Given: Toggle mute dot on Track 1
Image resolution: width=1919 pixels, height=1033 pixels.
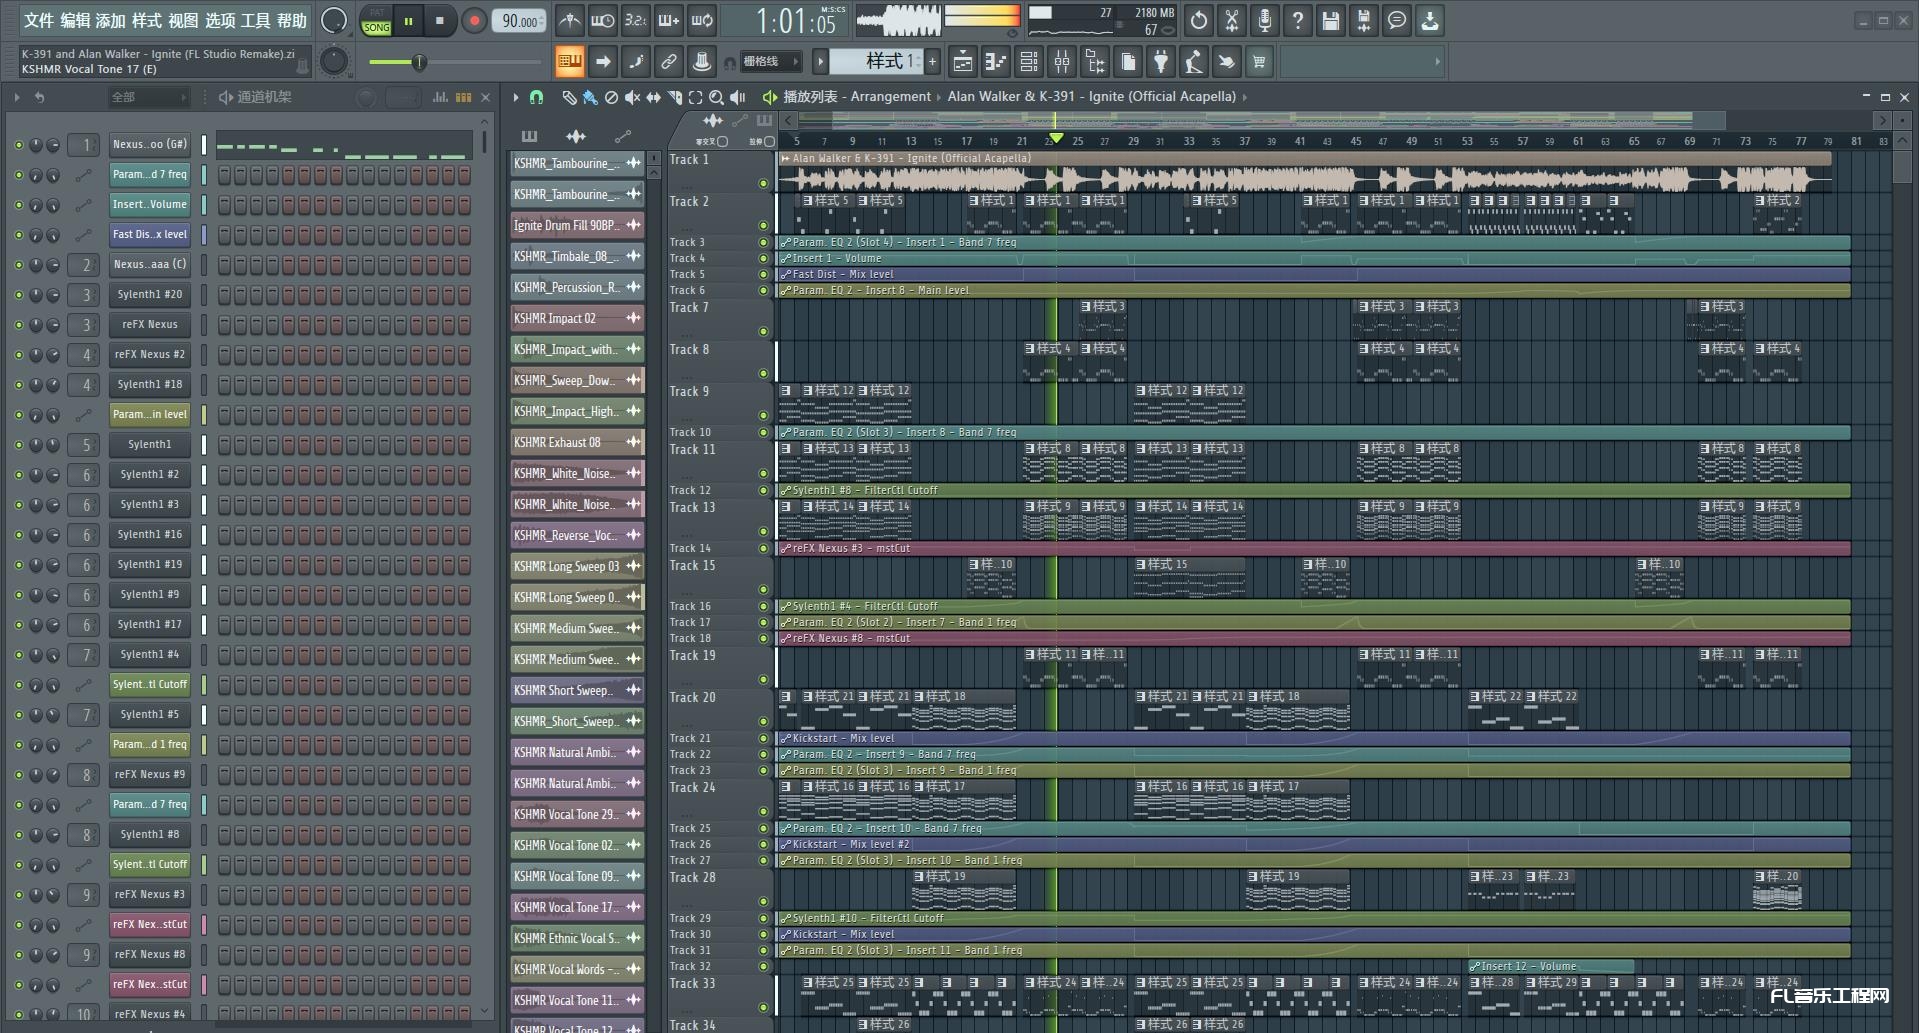Looking at the screenshot, I should tap(764, 184).
